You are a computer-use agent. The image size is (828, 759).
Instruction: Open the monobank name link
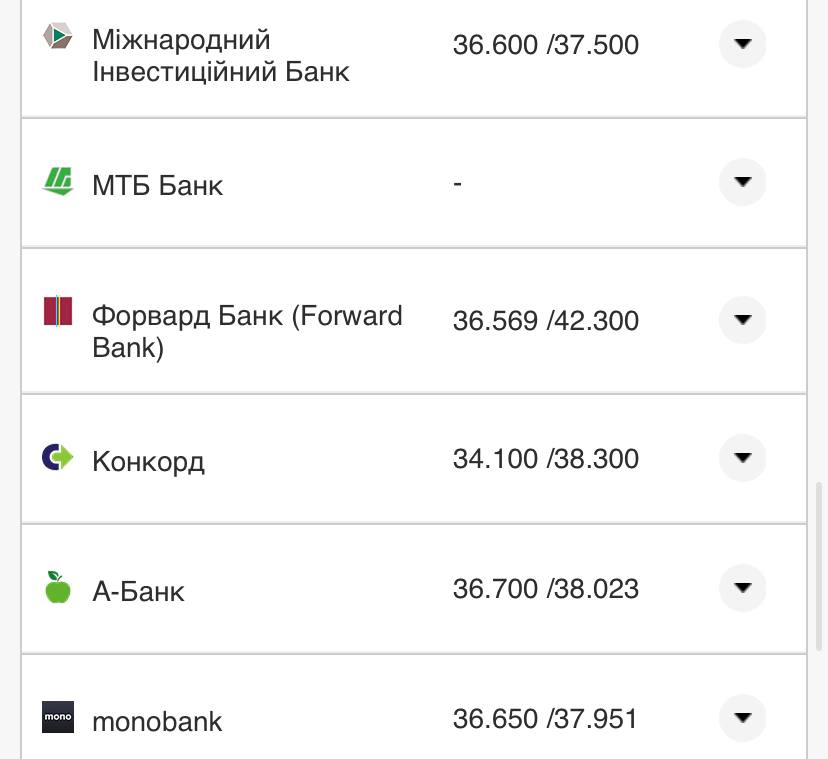pos(157,721)
